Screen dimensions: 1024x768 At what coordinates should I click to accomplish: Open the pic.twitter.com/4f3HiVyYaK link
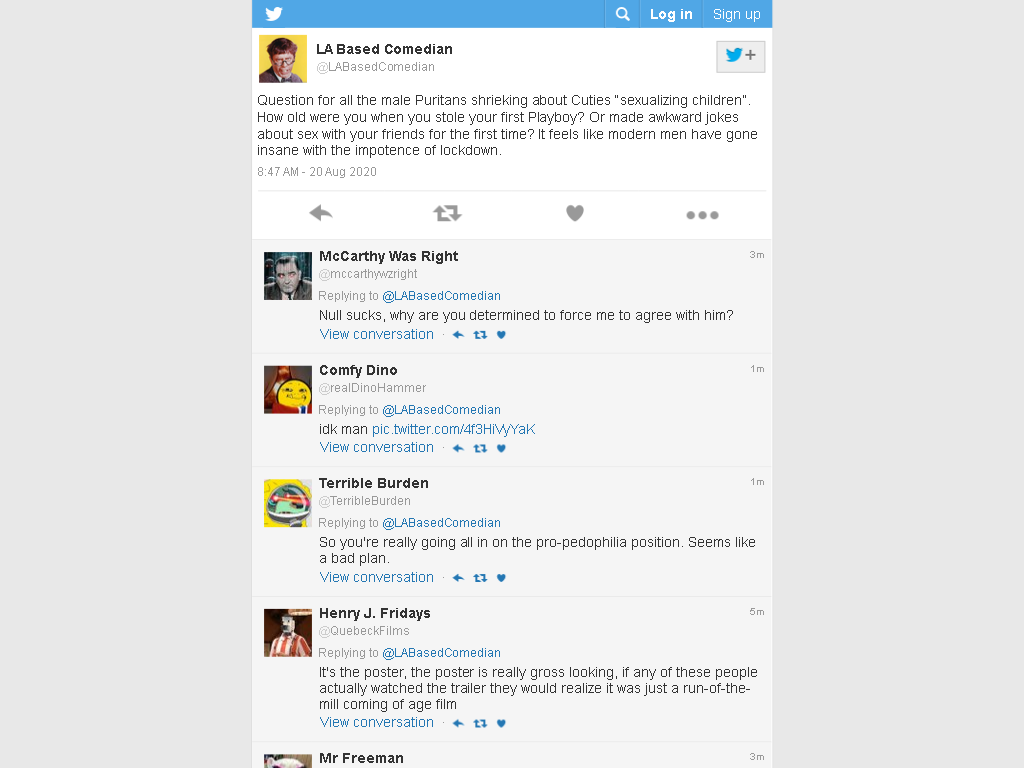453,429
